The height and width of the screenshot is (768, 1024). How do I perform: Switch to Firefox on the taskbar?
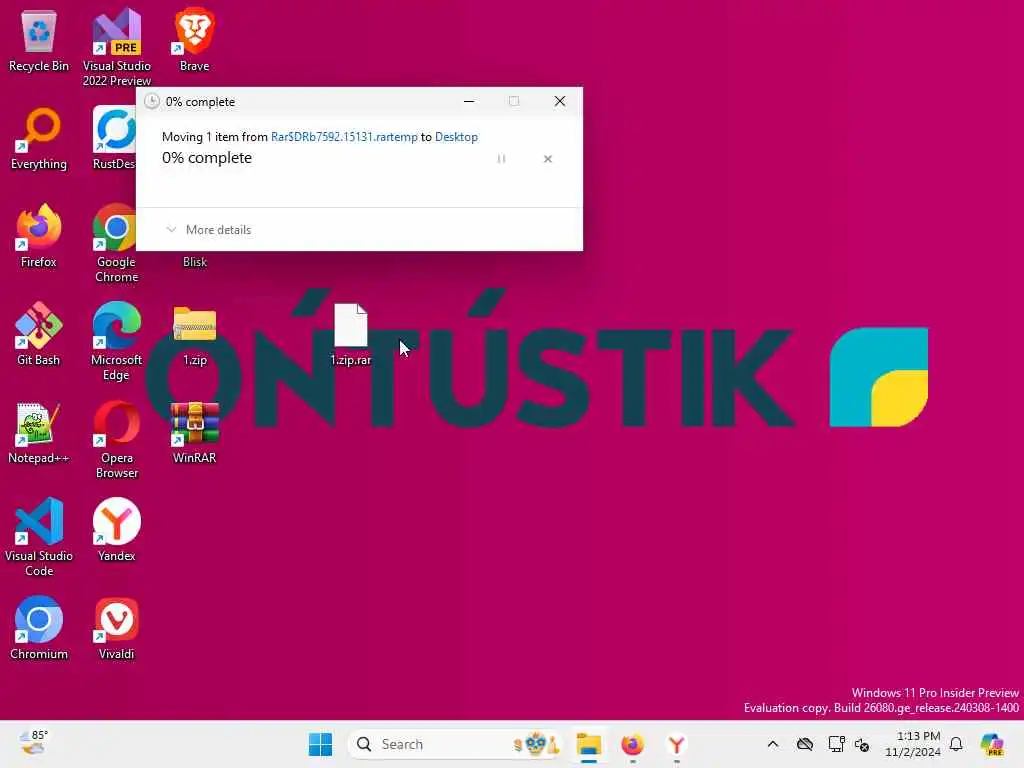(632, 744)
